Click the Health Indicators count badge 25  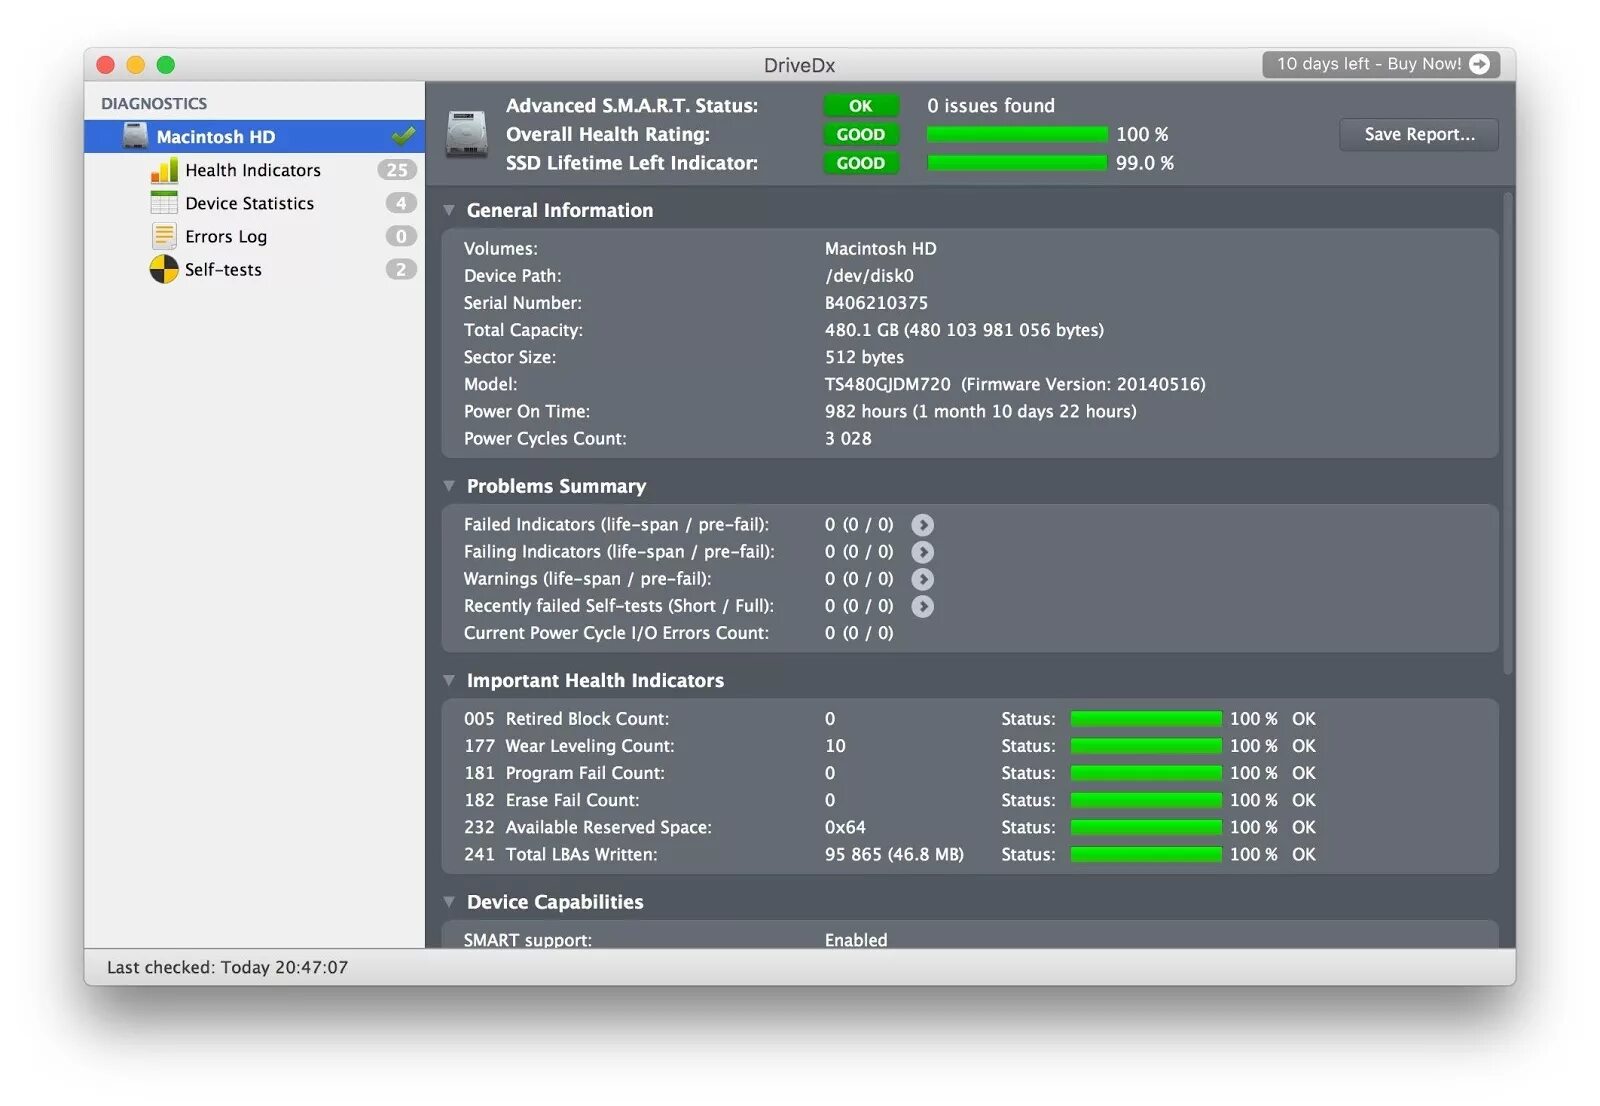[x=397, y=170]
